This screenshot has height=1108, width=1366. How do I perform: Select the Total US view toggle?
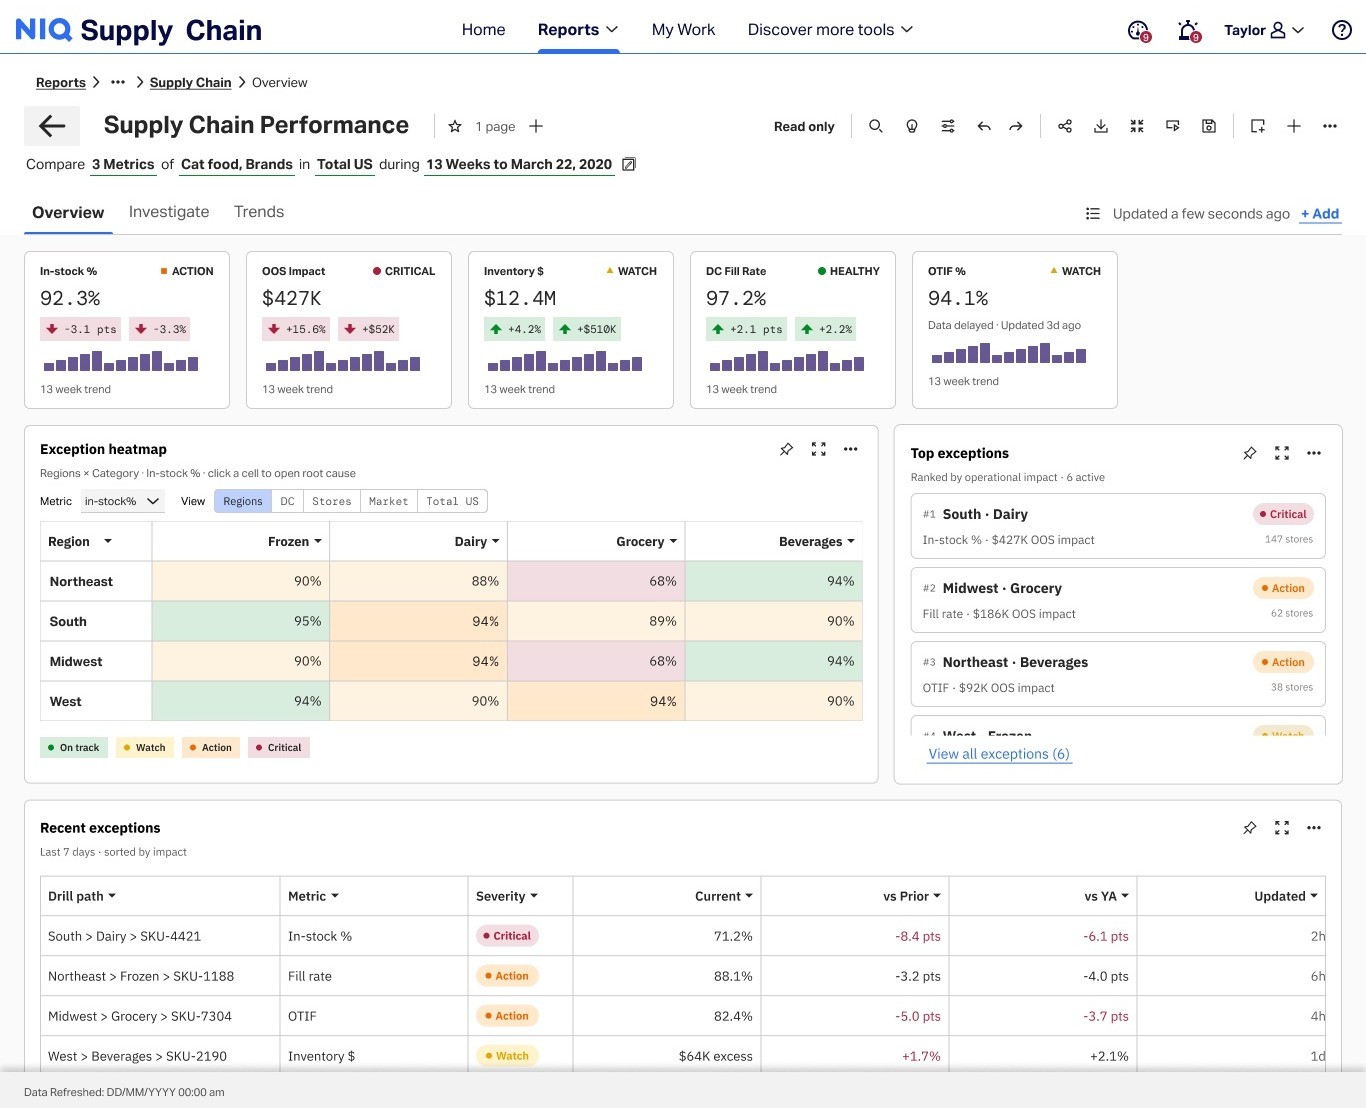453,501
